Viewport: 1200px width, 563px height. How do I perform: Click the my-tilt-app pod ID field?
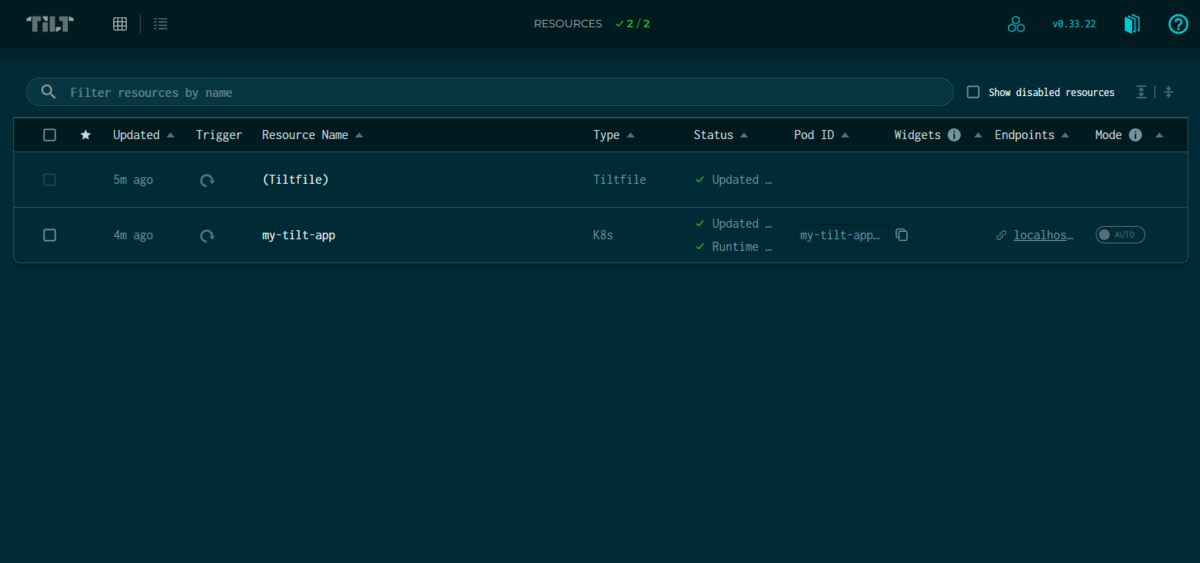[x=841, y=236]
